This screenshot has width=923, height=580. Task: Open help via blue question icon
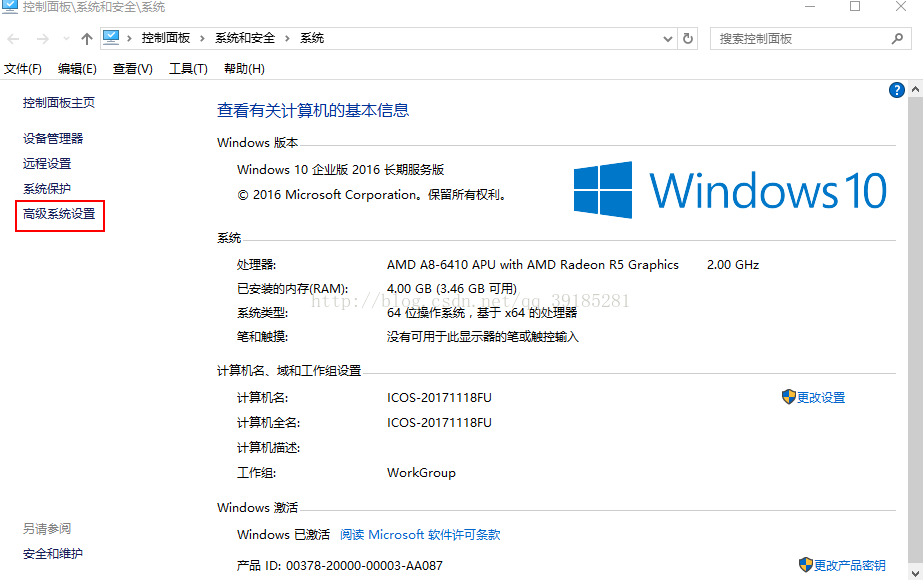pos(897,90)
